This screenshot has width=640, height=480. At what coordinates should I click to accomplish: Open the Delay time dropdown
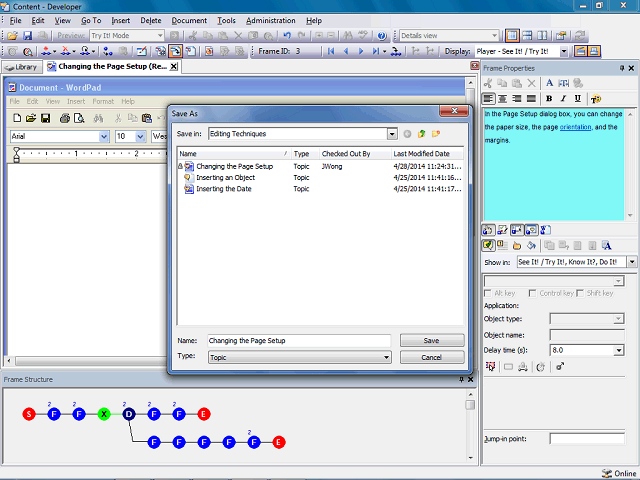point(619,350)
